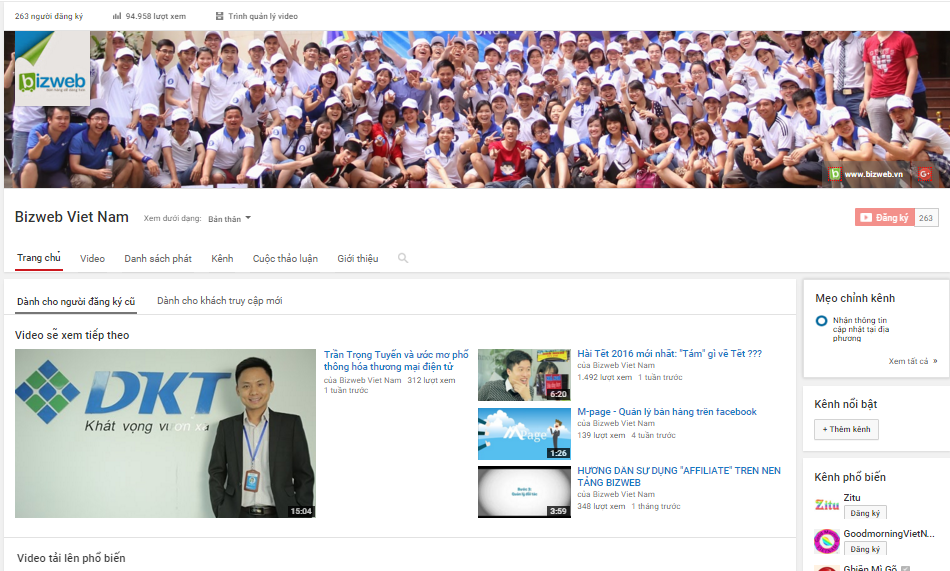Open the 'Trang chủ' tab

coord(39,258)
